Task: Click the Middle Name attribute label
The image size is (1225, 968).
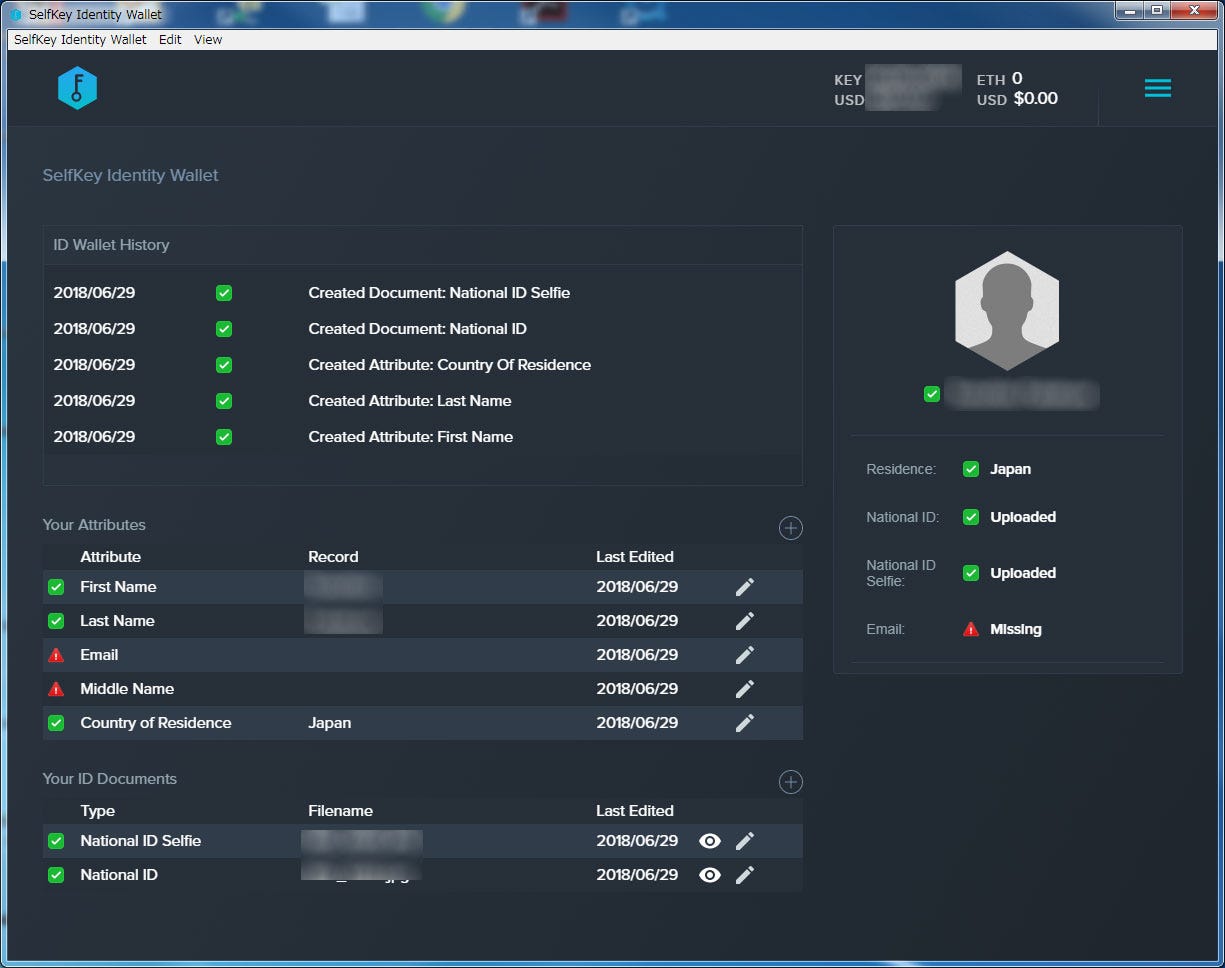Action: coord(127,689)
